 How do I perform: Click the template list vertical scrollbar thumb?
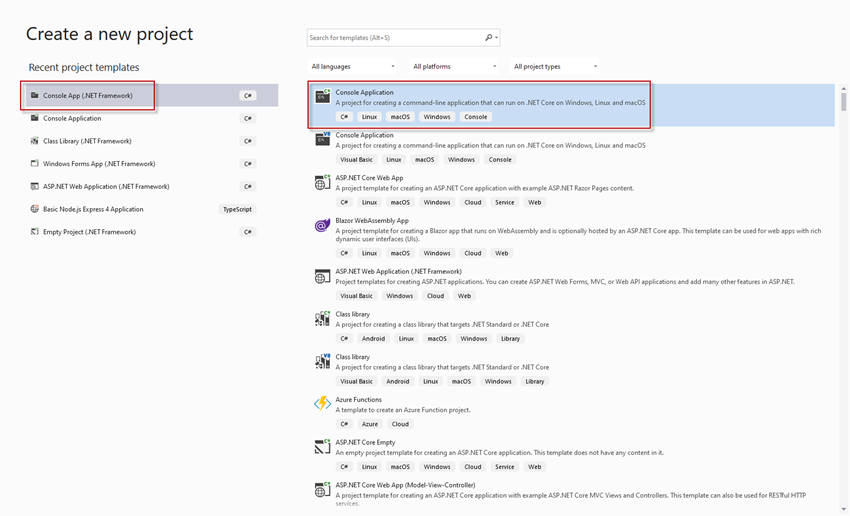pyautogui.click(x=843, y=102)
